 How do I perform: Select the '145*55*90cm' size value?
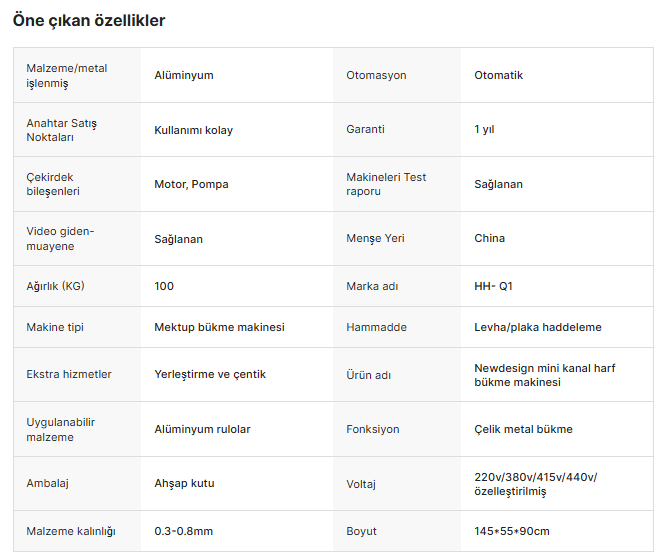pos(512,531)
